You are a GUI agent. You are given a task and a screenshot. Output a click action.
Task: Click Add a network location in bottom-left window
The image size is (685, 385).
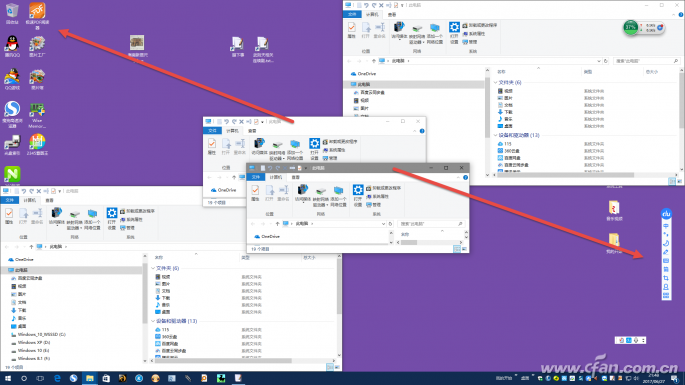(x=92, y=219)
